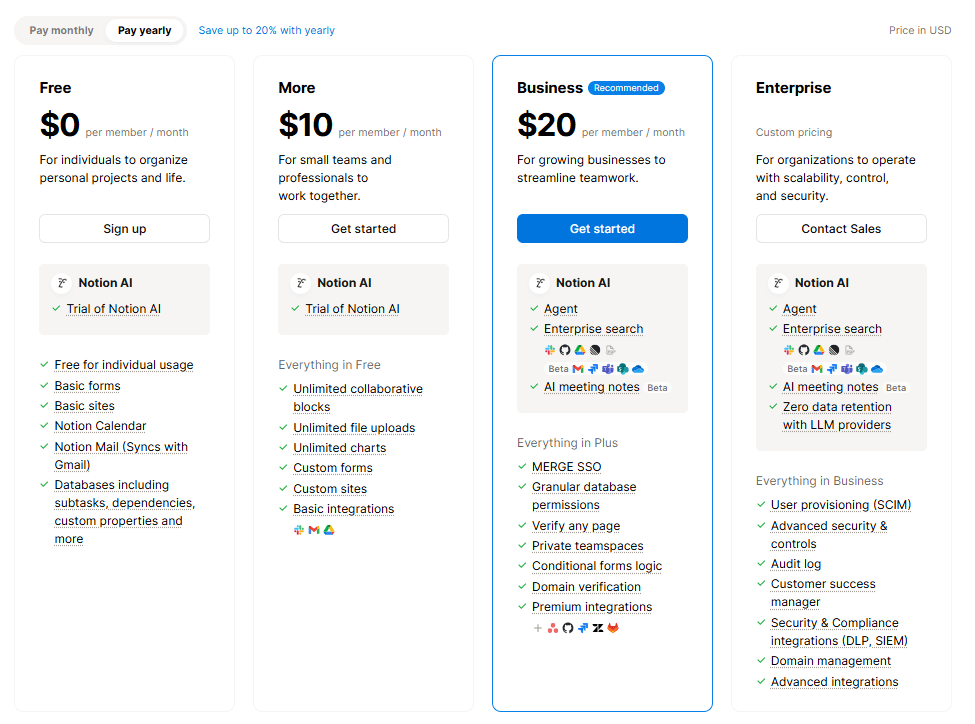
Task: Click the Slack icon under Basic integrations
Action: pyautogui.click(x=299, y=530)
